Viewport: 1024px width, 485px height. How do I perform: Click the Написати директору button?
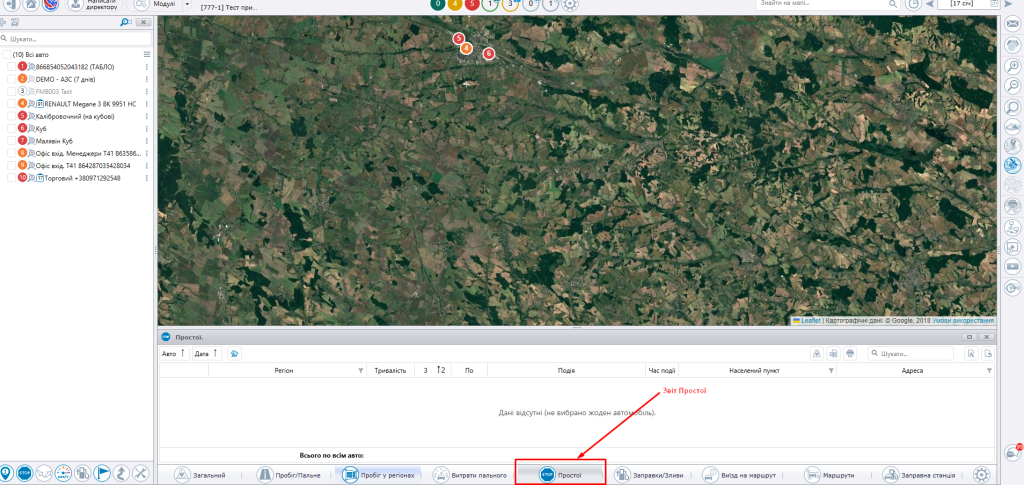point(96,4)
